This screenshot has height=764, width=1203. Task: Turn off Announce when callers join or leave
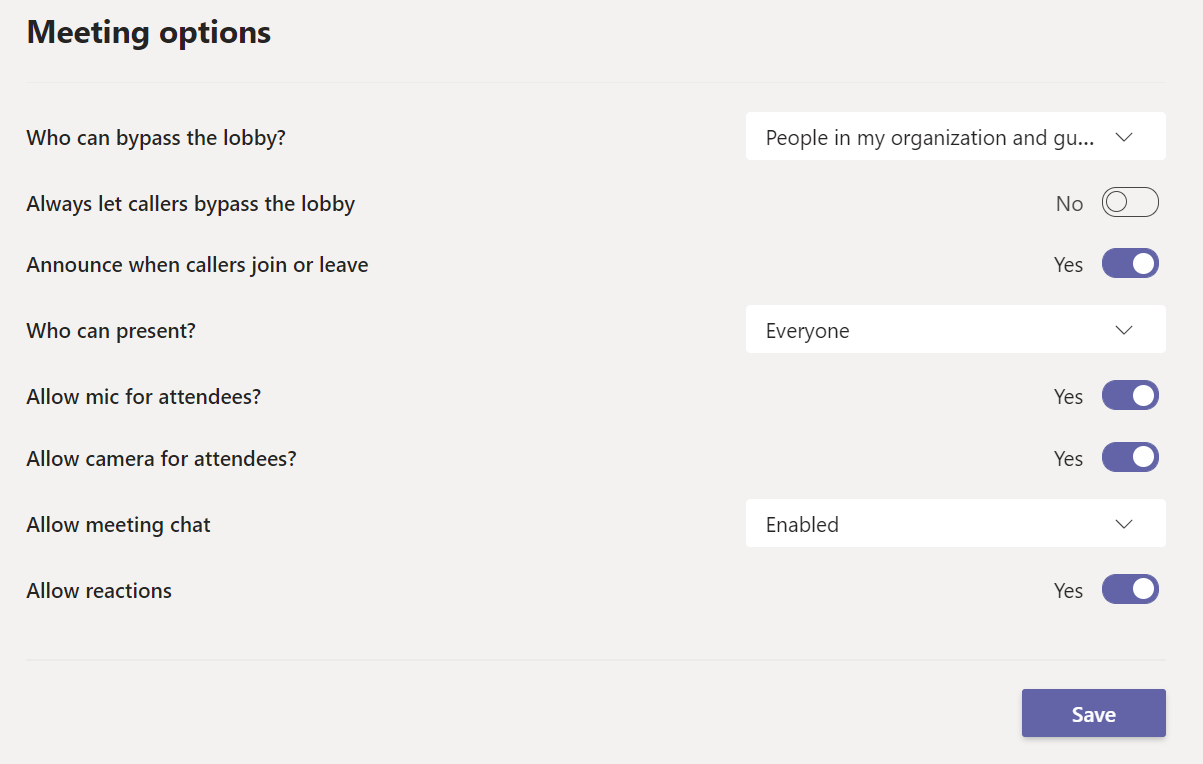pos(1130,264)
